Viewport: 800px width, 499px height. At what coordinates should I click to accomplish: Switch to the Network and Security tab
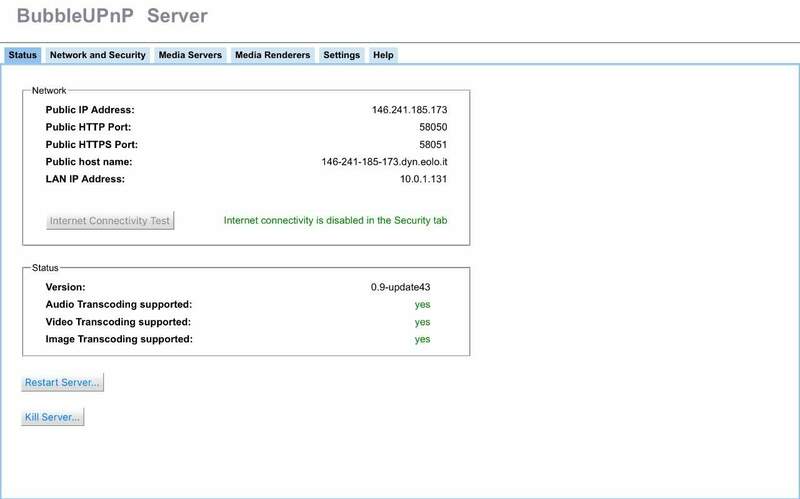pyautogui.click(x=98, y=55)
